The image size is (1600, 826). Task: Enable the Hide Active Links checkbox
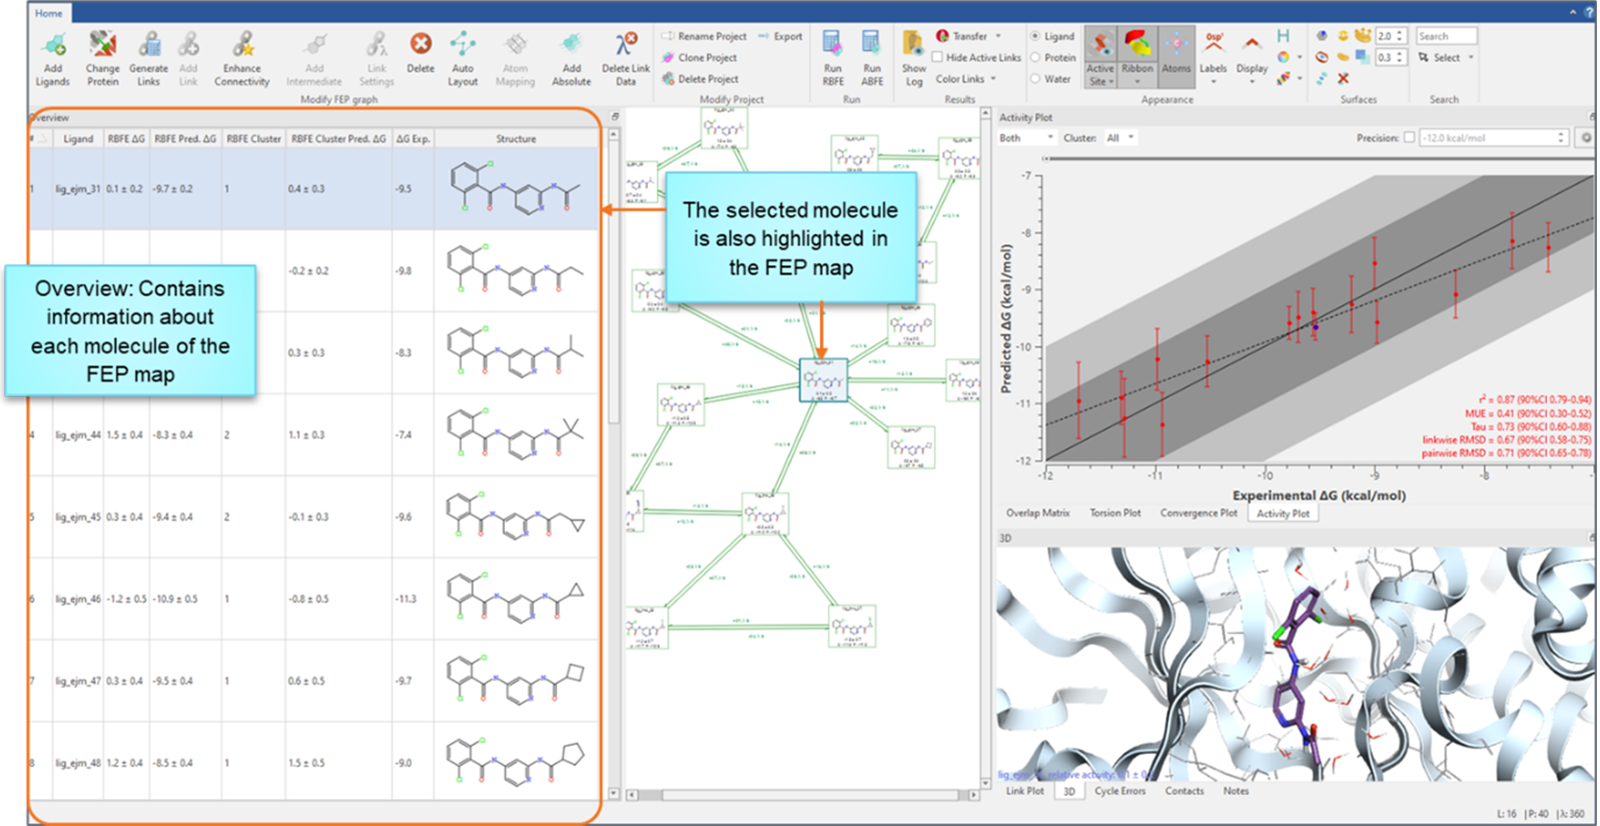coord(938,58)
